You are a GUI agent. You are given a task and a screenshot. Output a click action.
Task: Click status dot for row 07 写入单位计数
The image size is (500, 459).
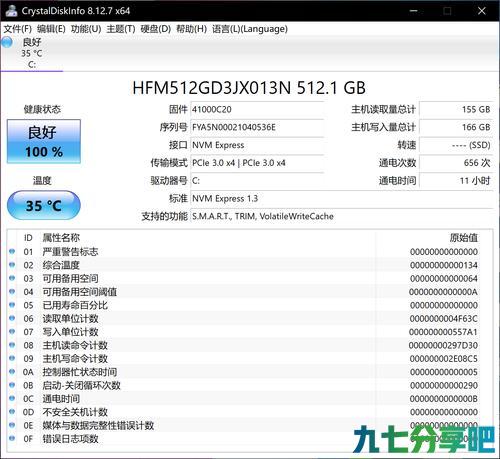12,331
